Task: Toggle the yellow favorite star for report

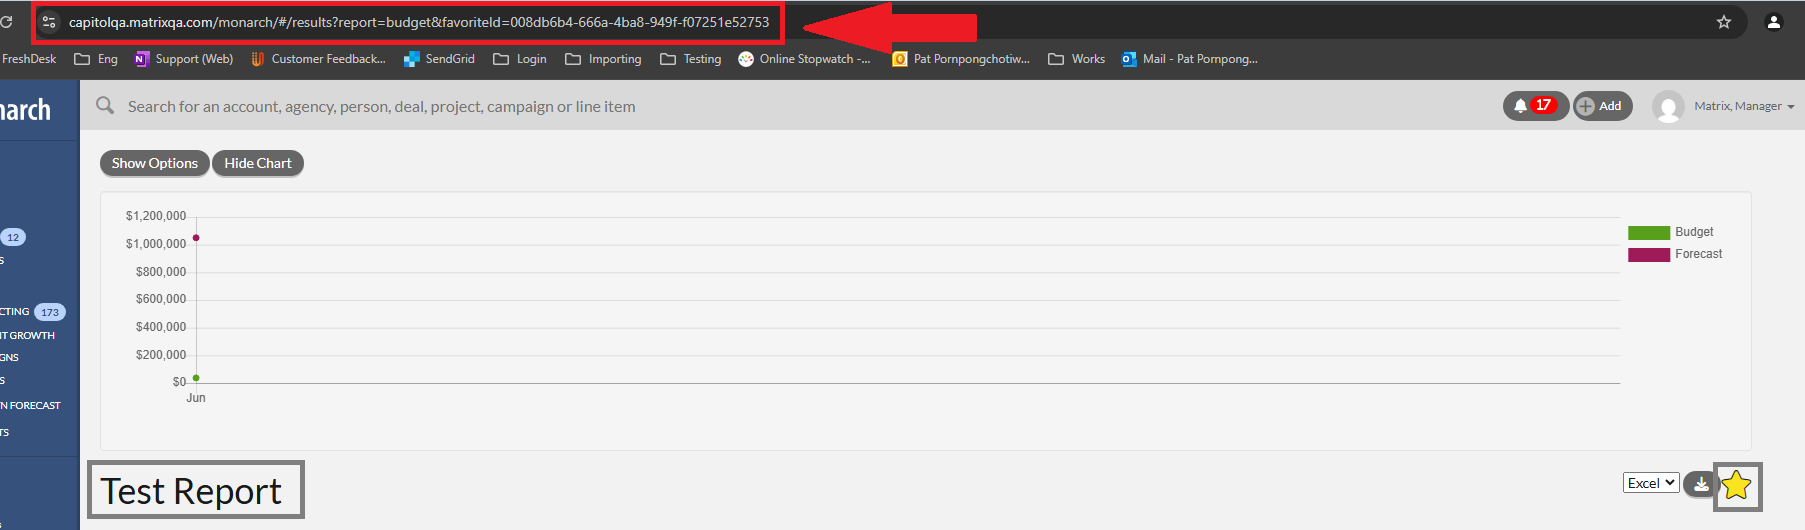Action: point(1737,485)
